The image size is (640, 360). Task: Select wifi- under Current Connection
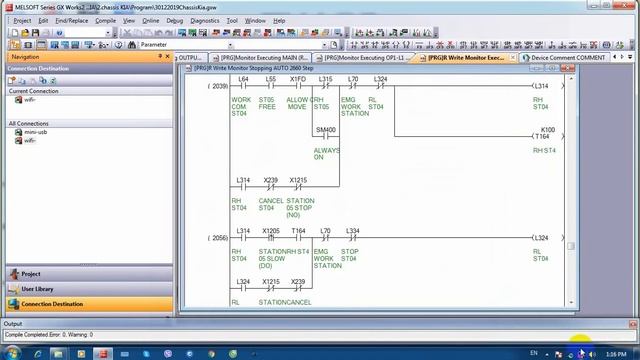tap(29, 100)
